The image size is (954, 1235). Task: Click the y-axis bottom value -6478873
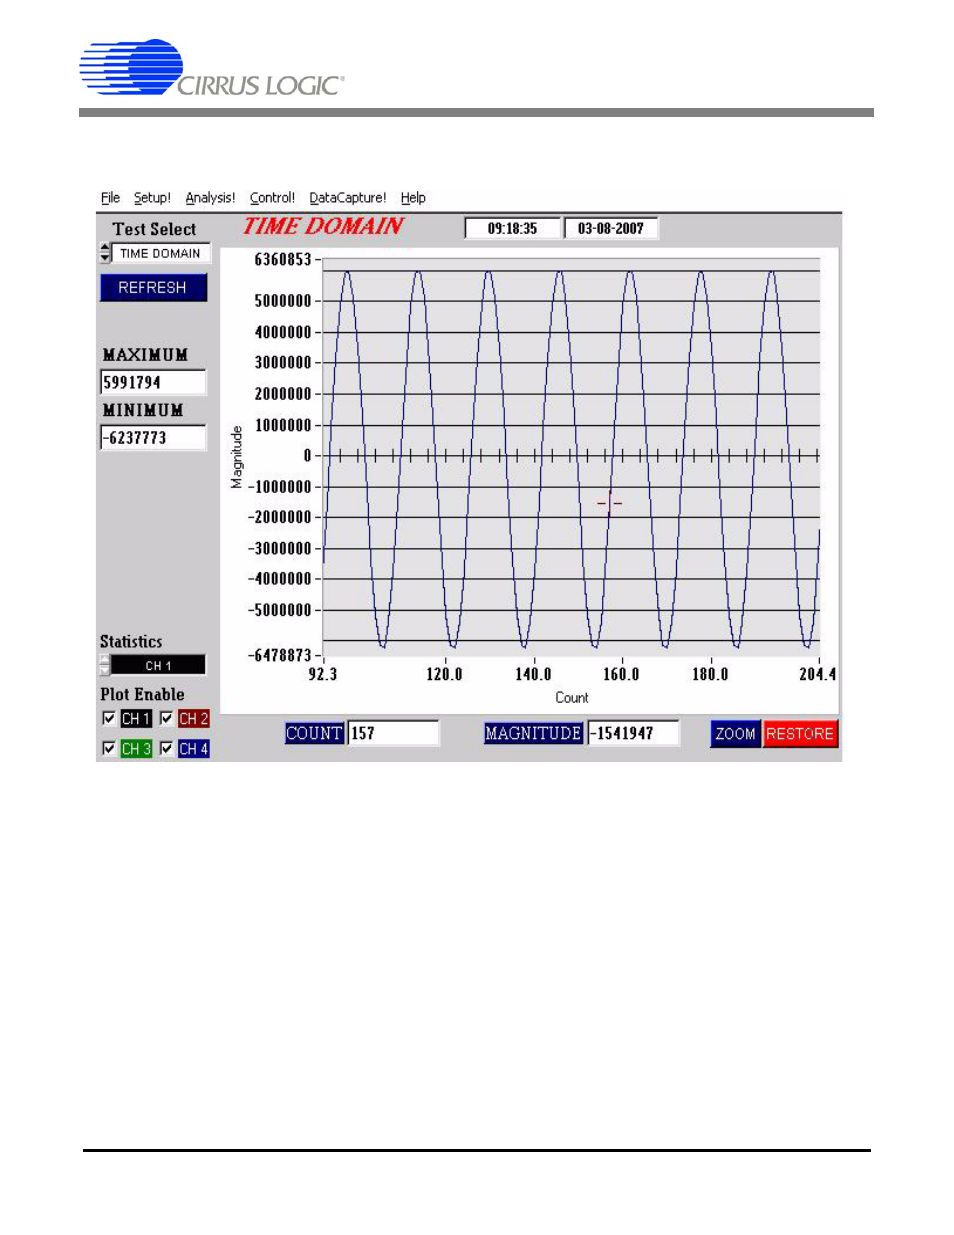pos(280,656)
